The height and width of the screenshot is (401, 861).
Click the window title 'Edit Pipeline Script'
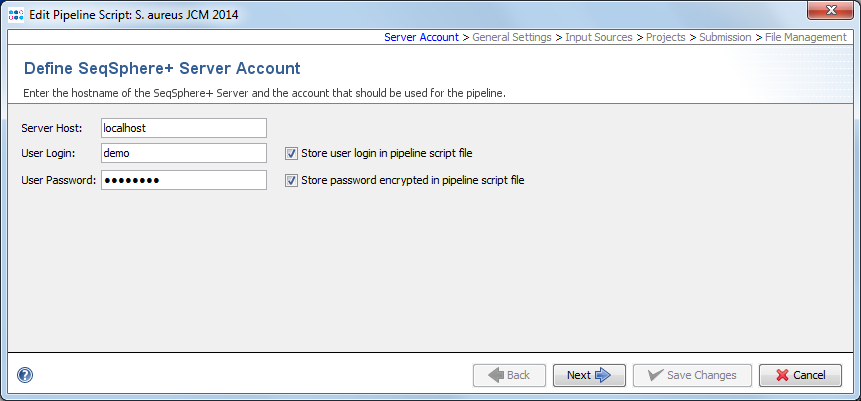[134, 15]
